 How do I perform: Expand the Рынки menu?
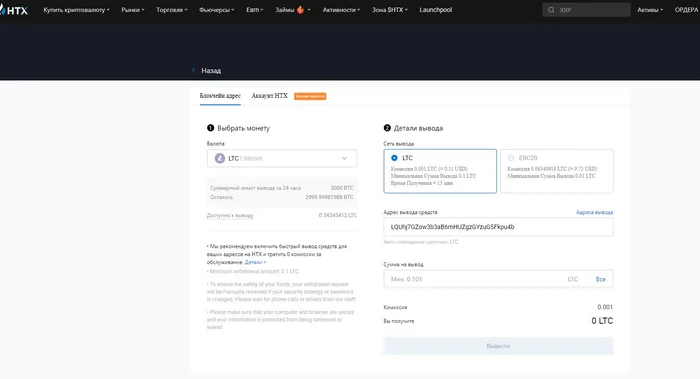[x=133, y=10]
